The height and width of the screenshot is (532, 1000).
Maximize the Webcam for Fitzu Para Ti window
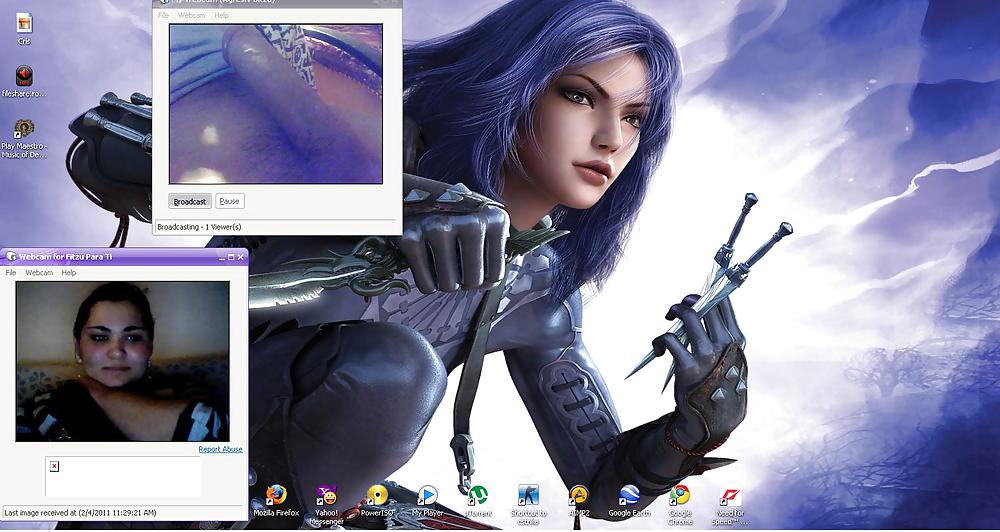coord(231,257)
